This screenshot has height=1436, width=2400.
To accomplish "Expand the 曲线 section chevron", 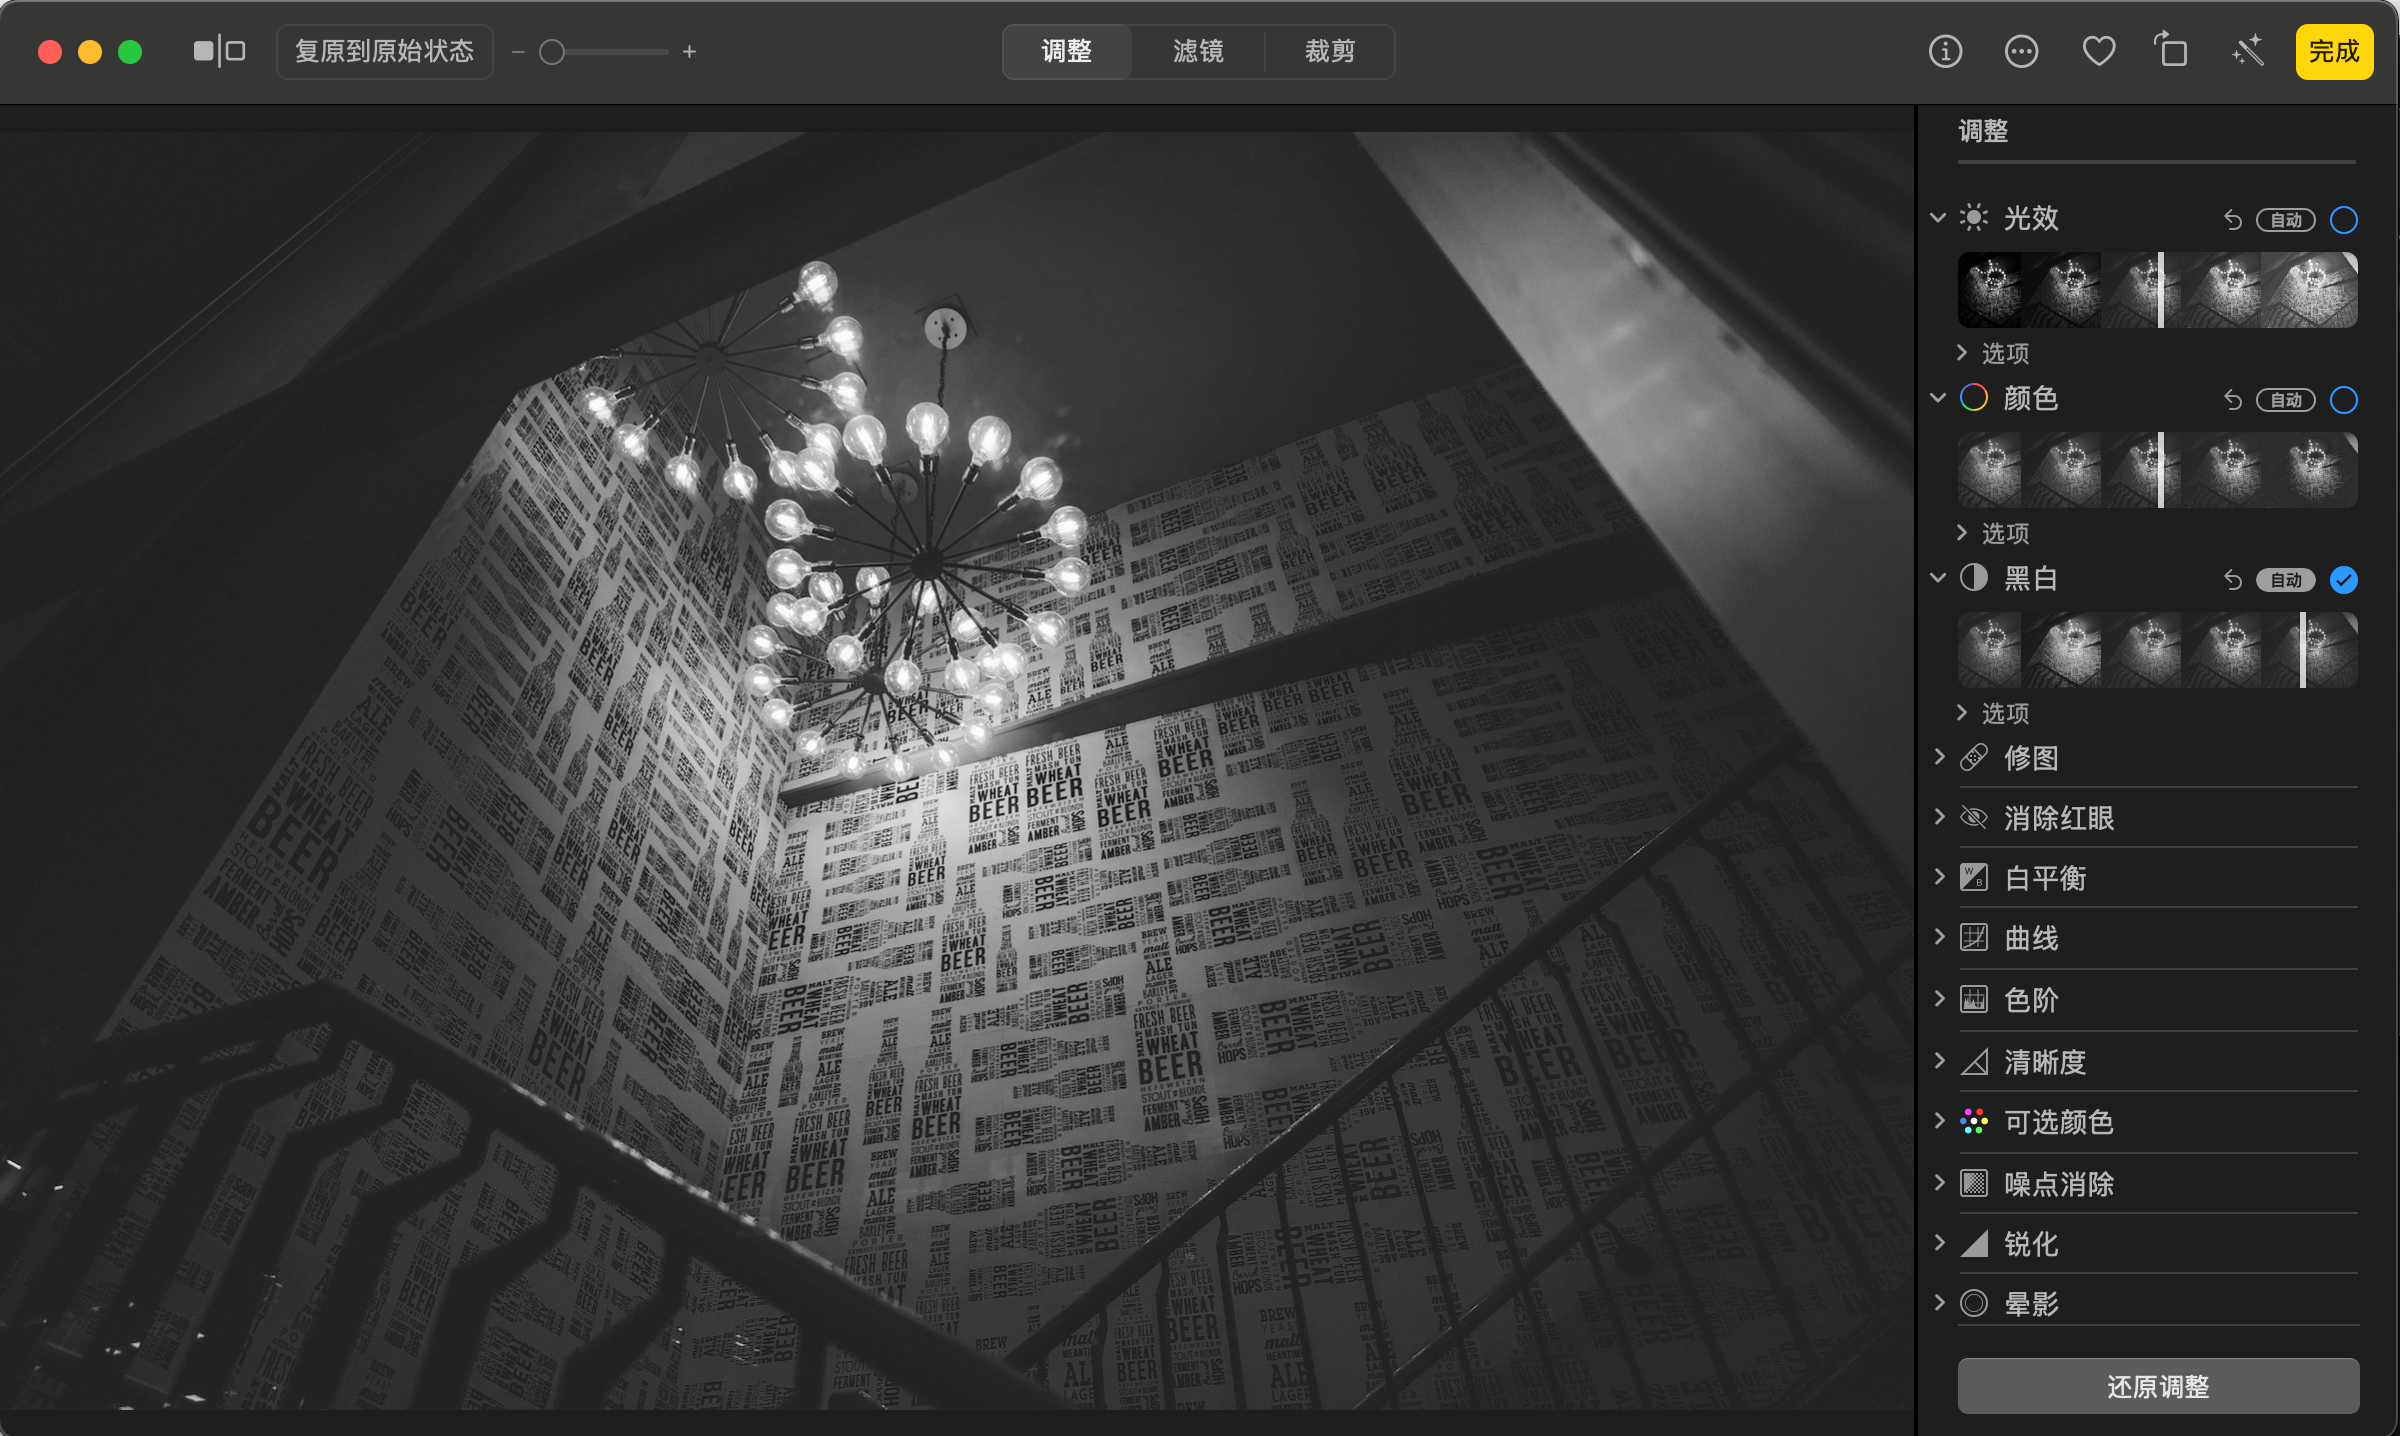I will tap(1939, 937).
